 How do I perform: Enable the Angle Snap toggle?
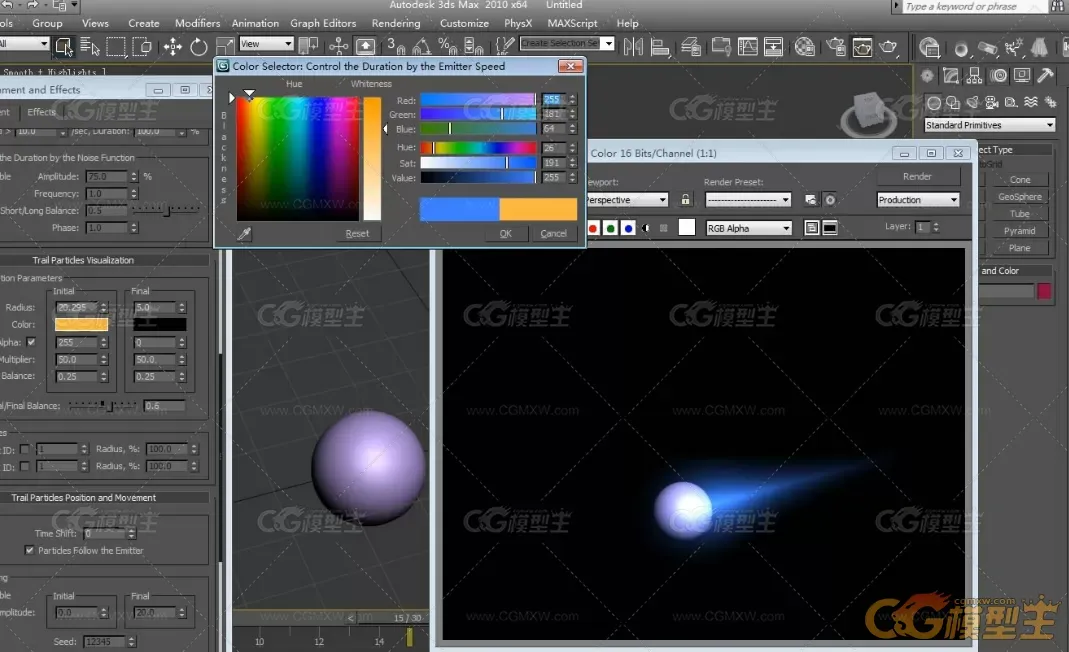tap(421, 46)
